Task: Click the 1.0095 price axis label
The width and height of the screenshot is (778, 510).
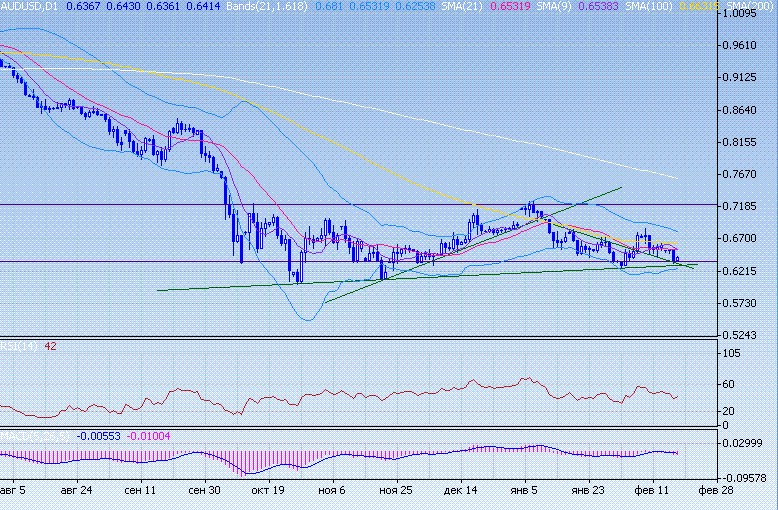Action: tap(743, 15)
